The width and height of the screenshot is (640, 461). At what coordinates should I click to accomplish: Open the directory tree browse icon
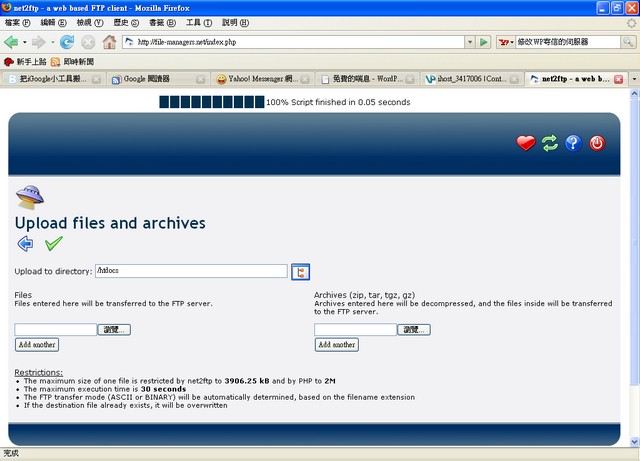coord(300,272)
